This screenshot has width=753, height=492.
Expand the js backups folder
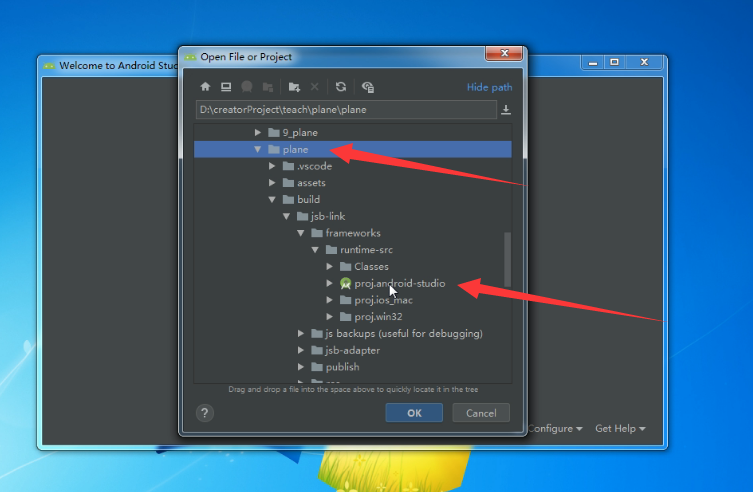[x=301, y=334]
